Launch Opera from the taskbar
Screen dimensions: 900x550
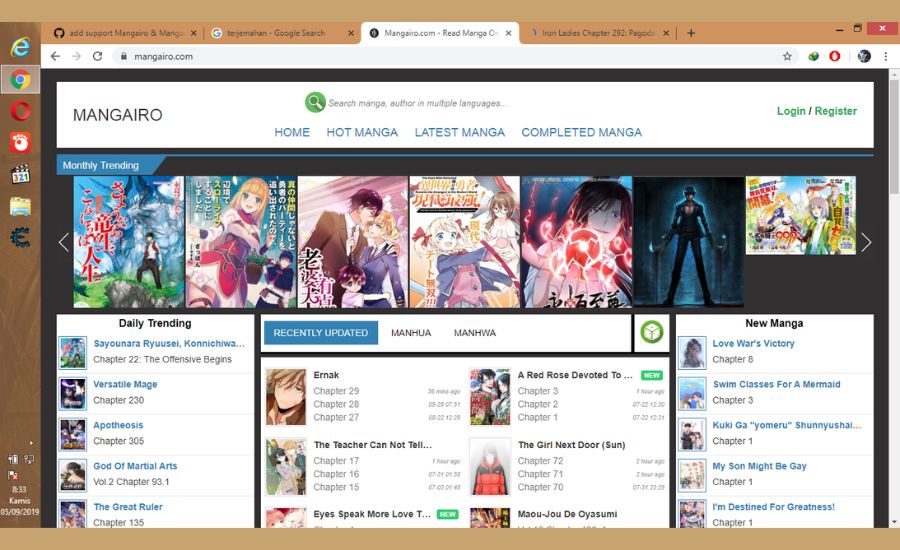pos(20,111)
